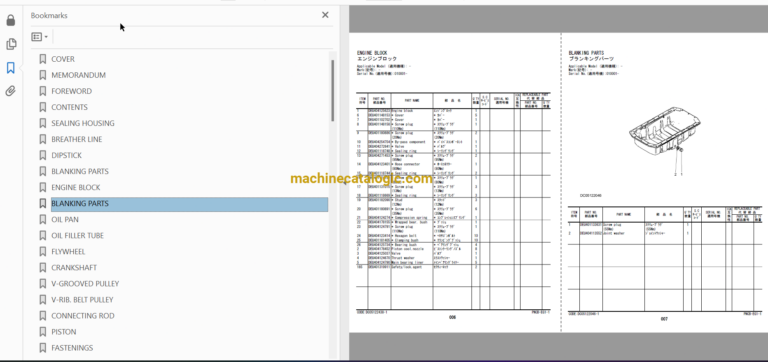Click page number 006 at page bottom

click(453, 317)
